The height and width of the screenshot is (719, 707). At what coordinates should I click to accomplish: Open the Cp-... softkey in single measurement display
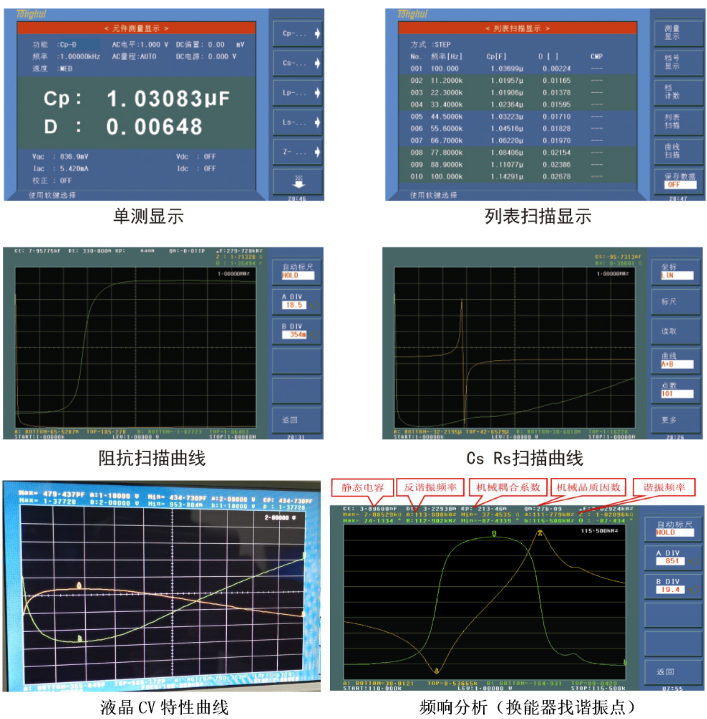pyautogui.click(x=298, y=33)
